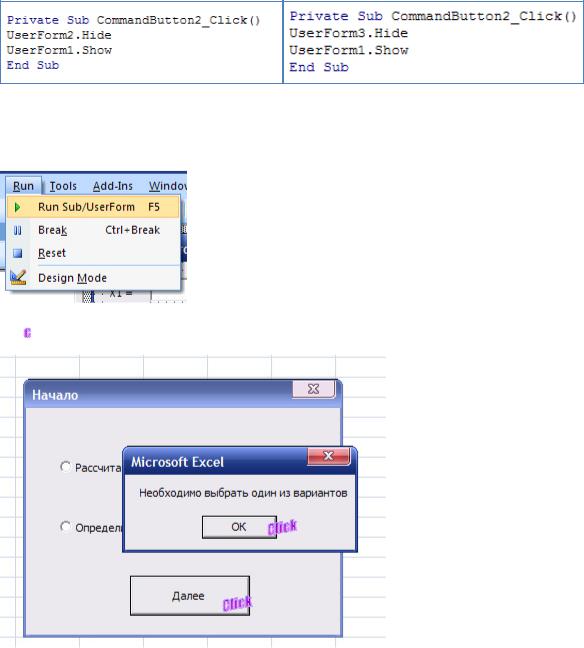This screenshot has height=648, width=584.
Task: Click the blue Reset square icon
Action: coord(17,253)
